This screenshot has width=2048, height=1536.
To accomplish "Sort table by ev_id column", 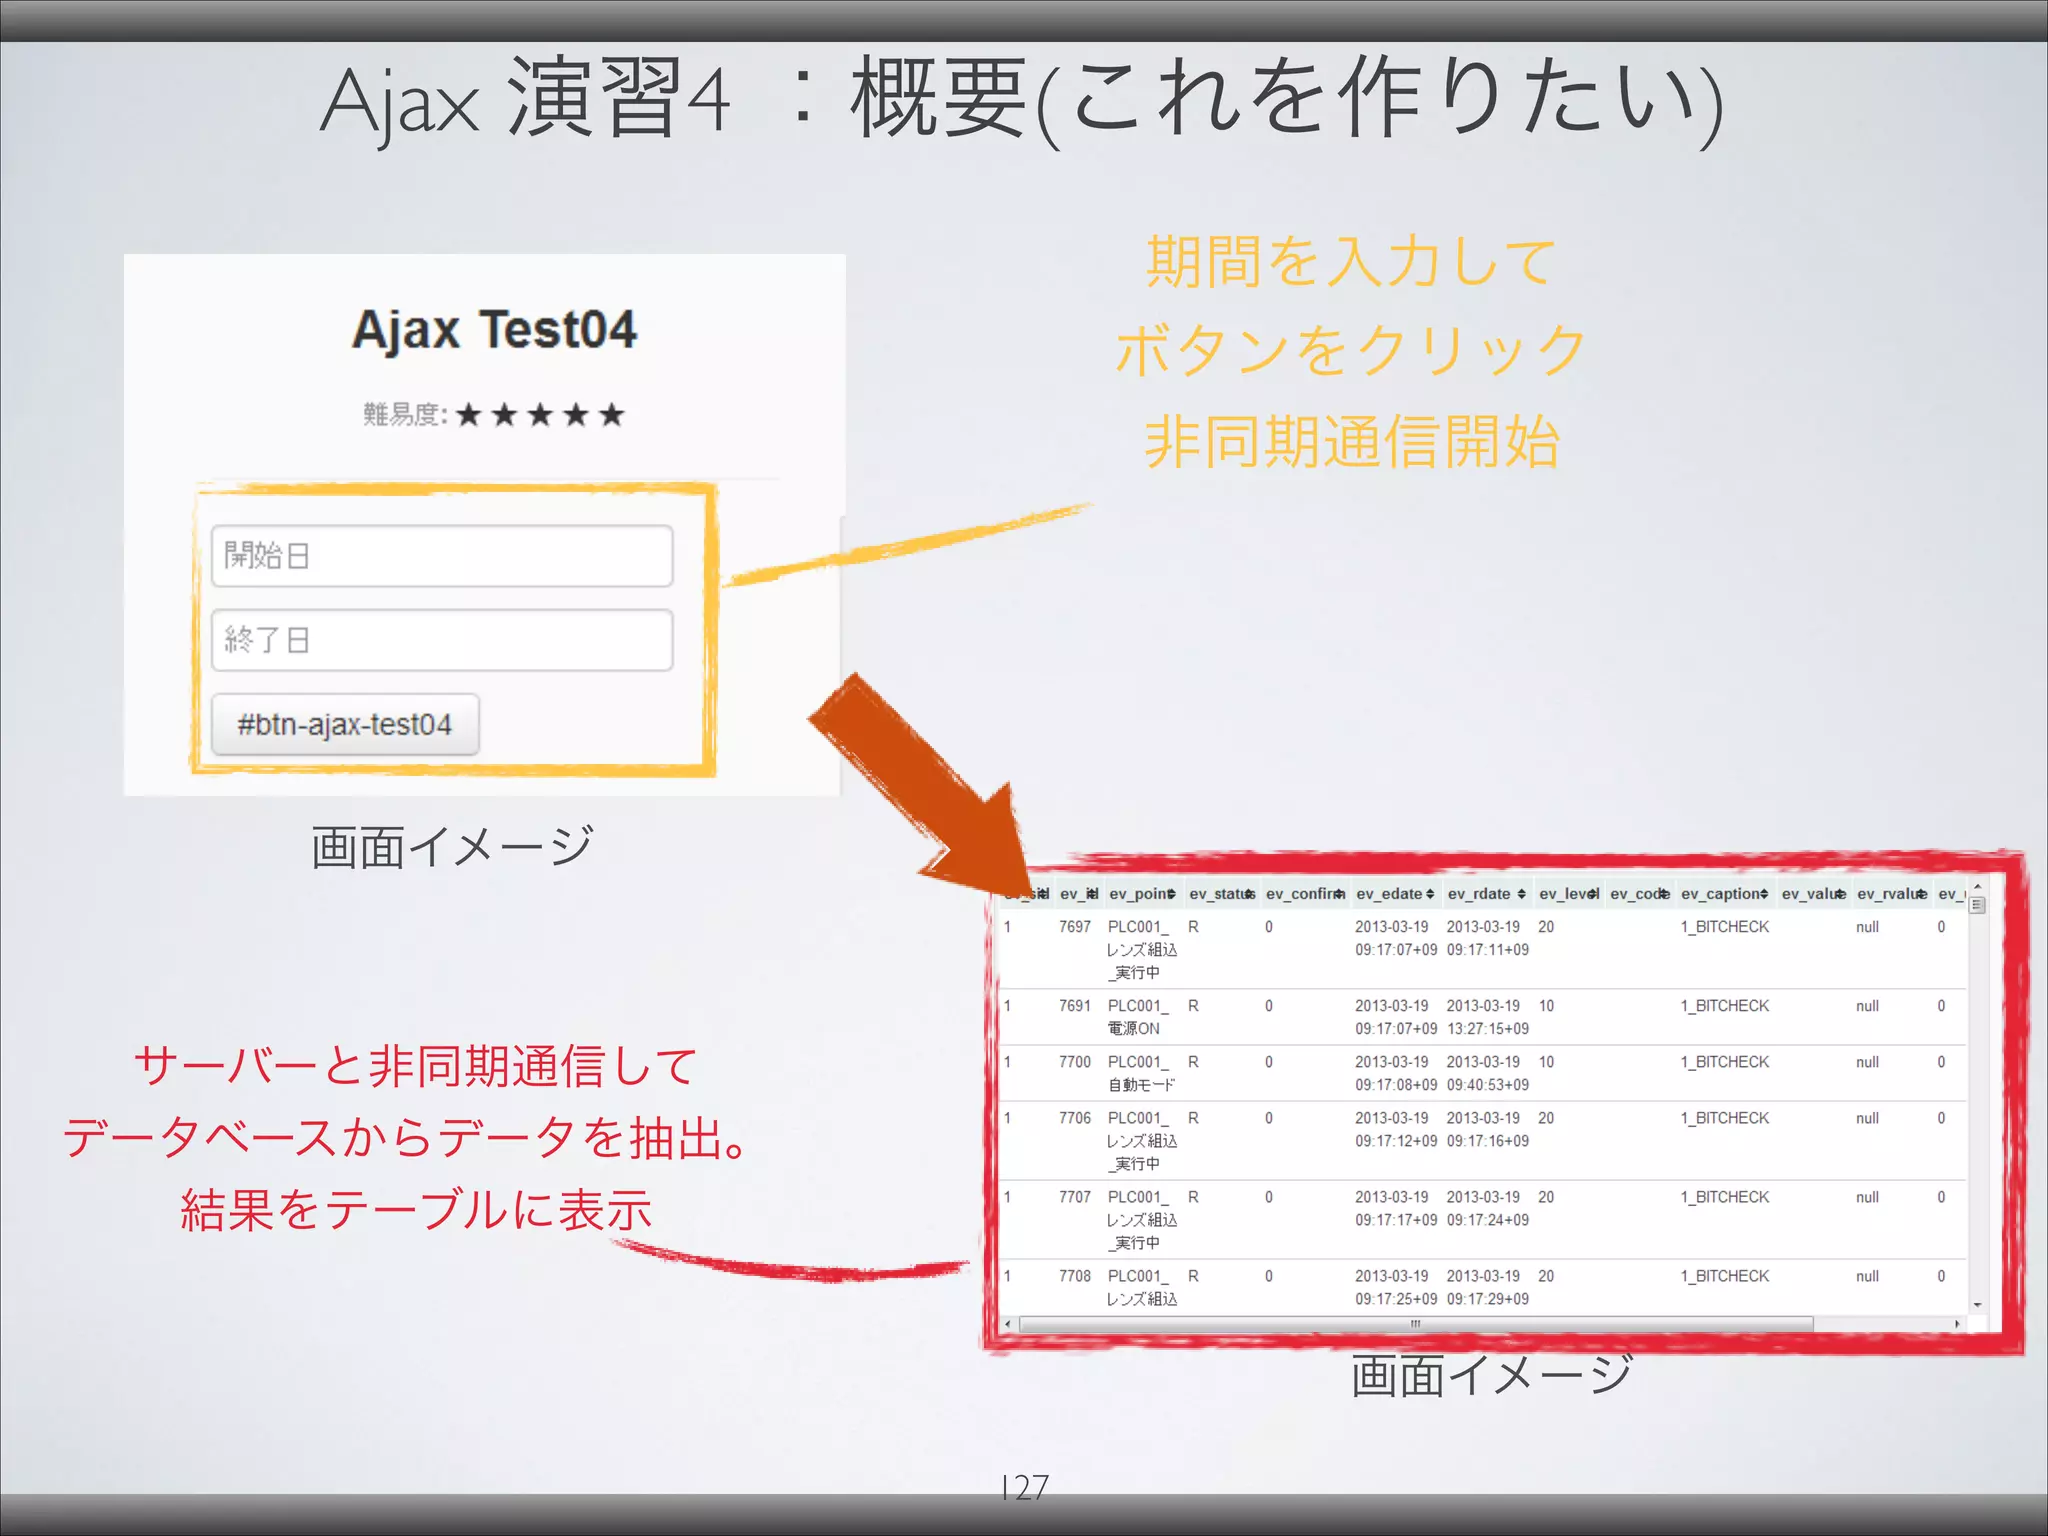I will coord(1078,894).
